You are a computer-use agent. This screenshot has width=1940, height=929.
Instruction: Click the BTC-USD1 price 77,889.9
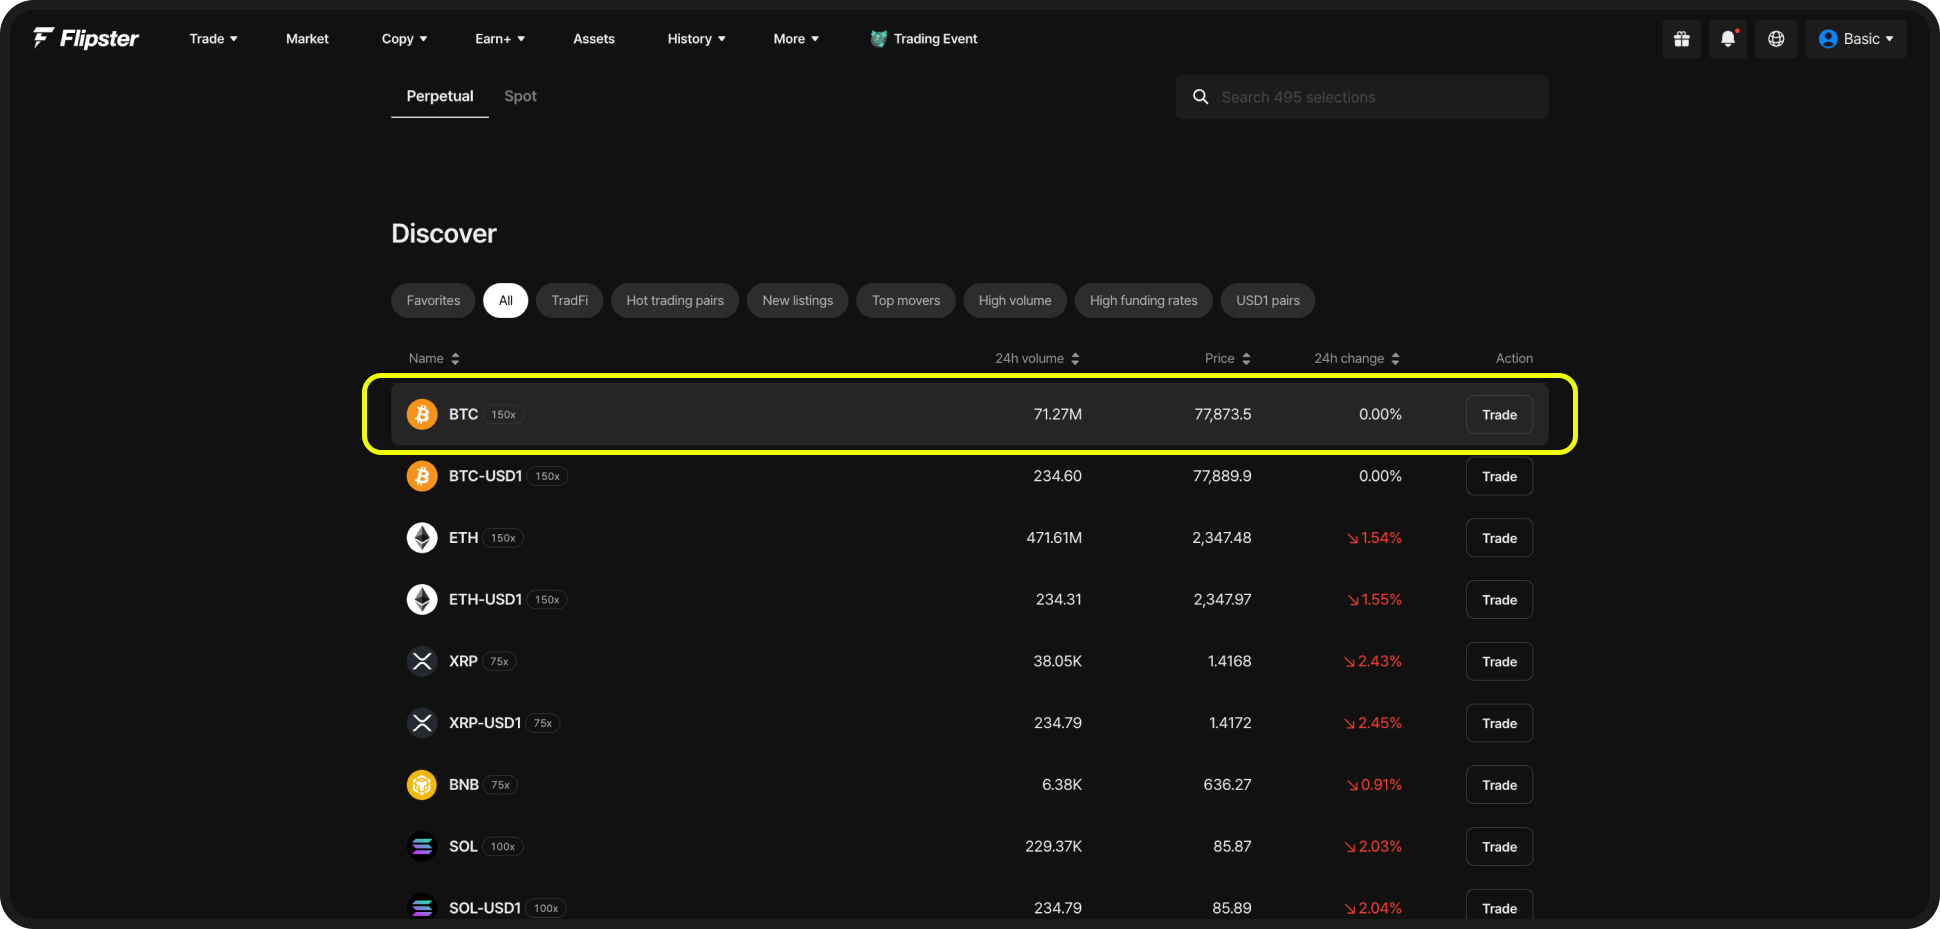tap(1222, 476)
